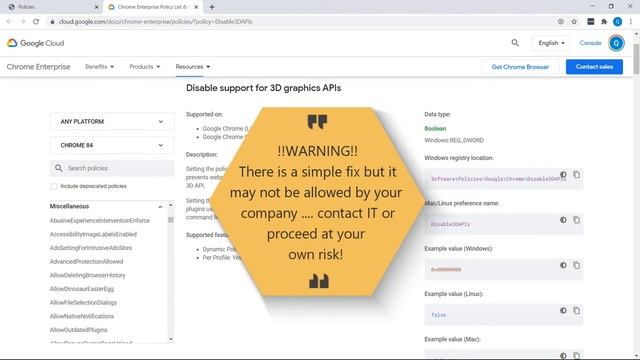Toggle dark theme for Example value (Linux)
640x360 pixels.
[x=563, y=311]
